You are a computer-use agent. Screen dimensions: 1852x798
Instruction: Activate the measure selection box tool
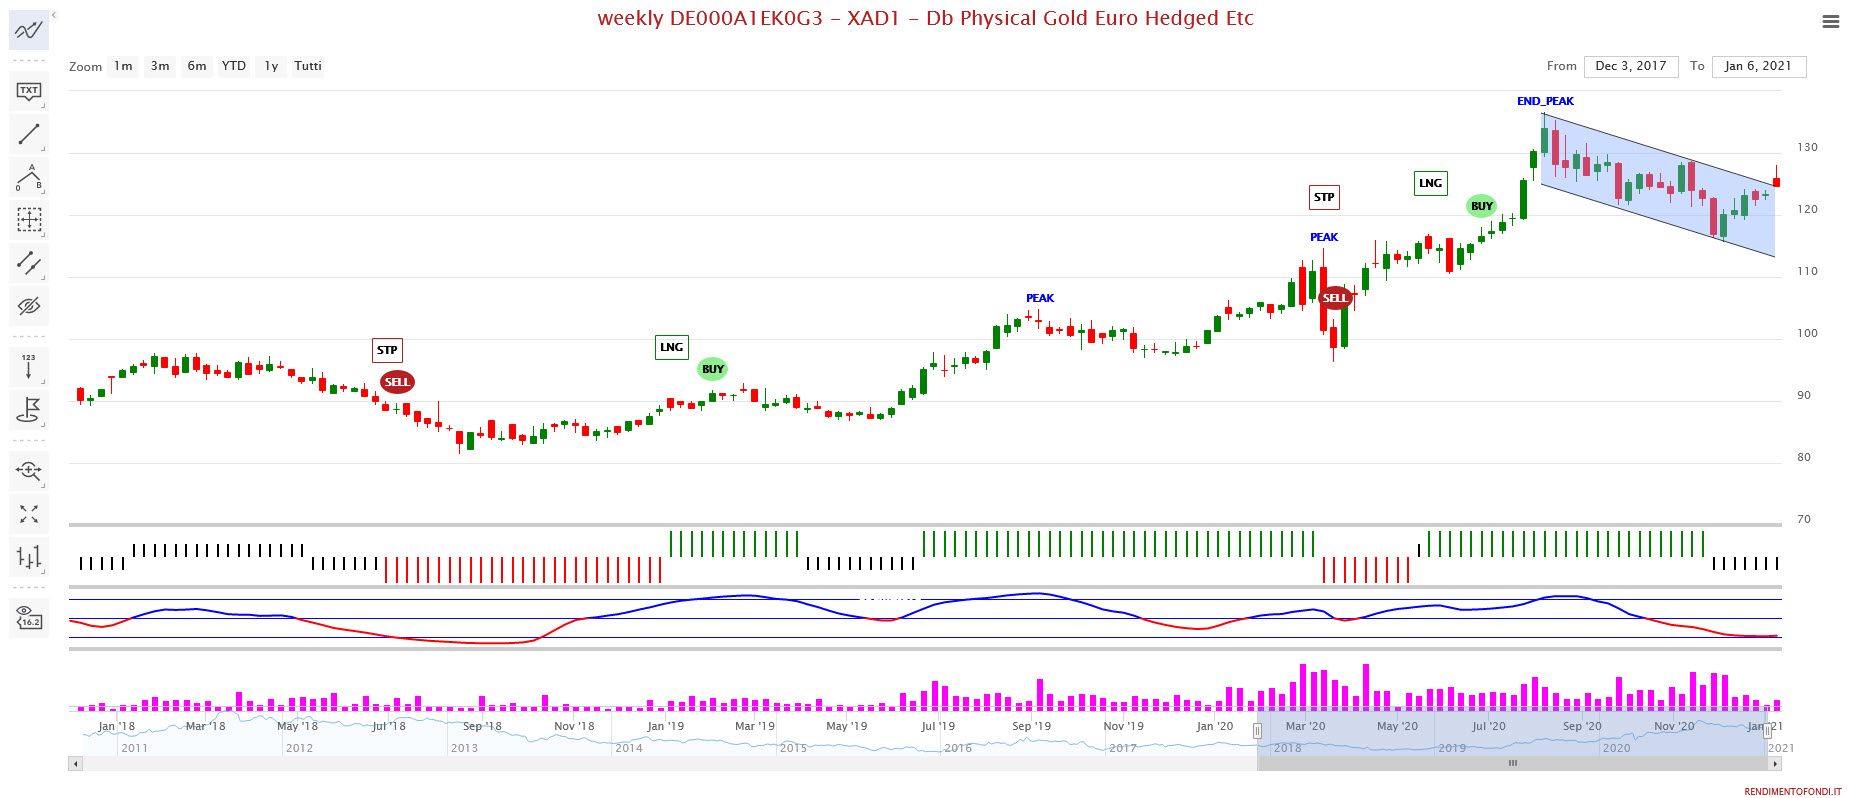[28, 220]
